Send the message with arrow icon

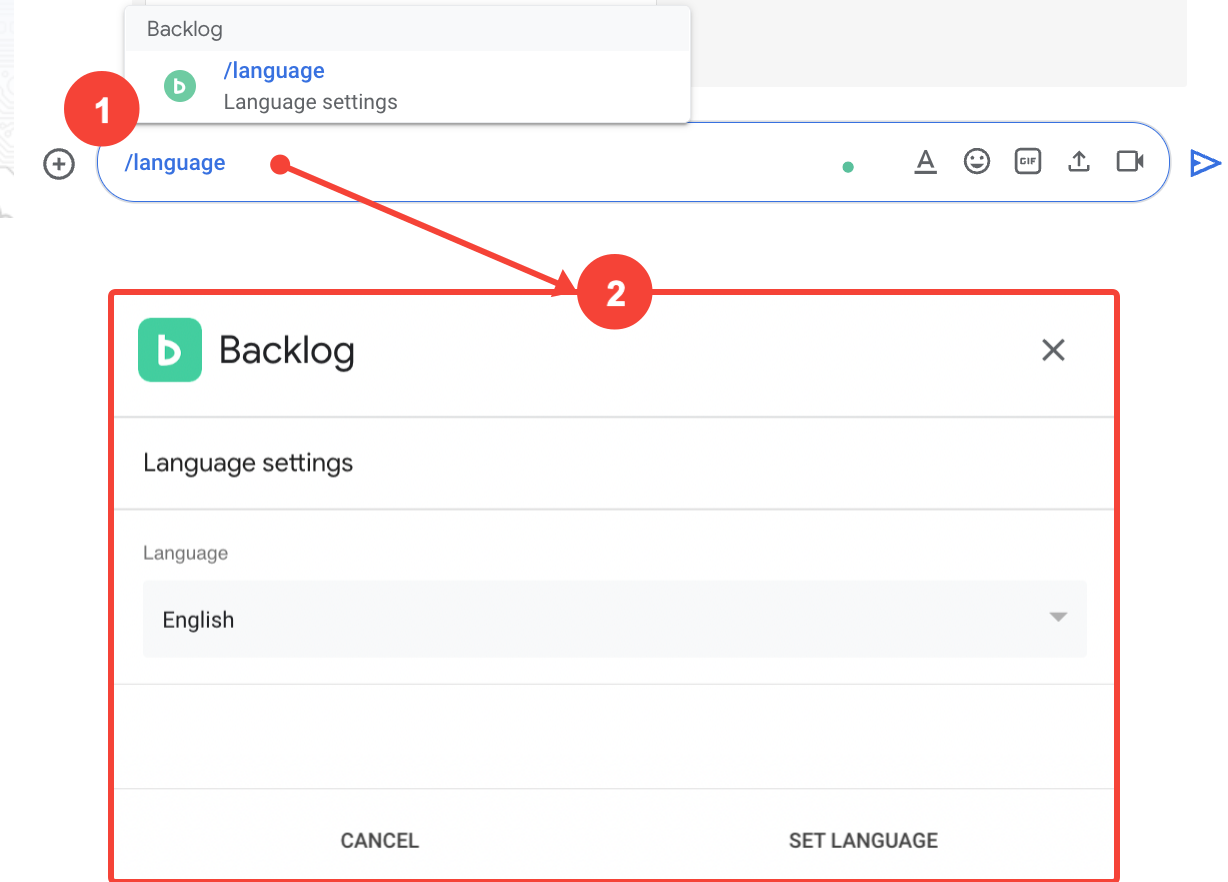tap(1205, 163)
